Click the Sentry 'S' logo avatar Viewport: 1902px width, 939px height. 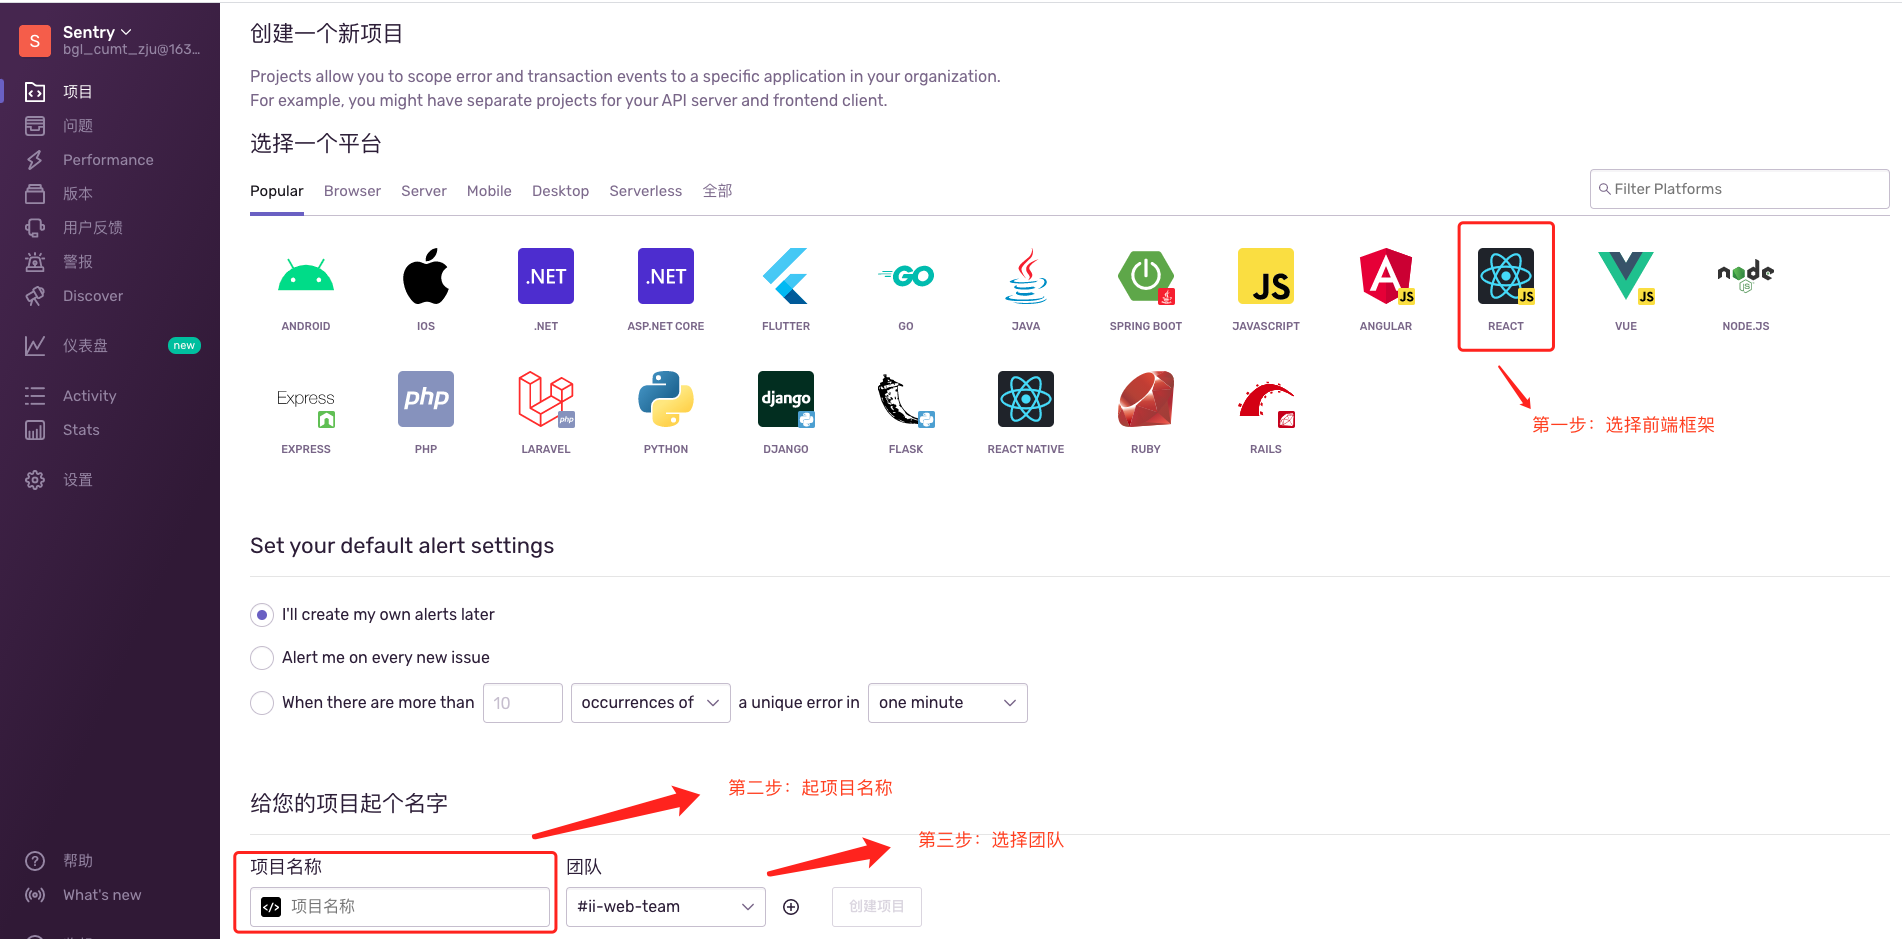pyautogui.click(x=35, y=41)
